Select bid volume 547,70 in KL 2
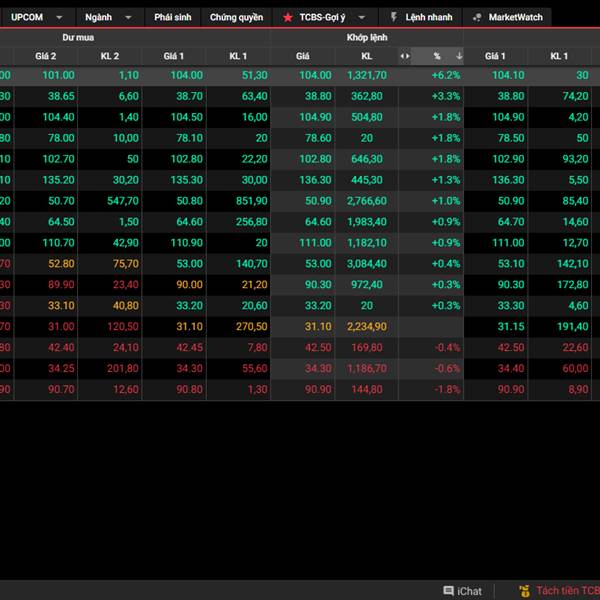Image resolution: width=600 pixels, height=600 pixels. click(x=123, y=201)
